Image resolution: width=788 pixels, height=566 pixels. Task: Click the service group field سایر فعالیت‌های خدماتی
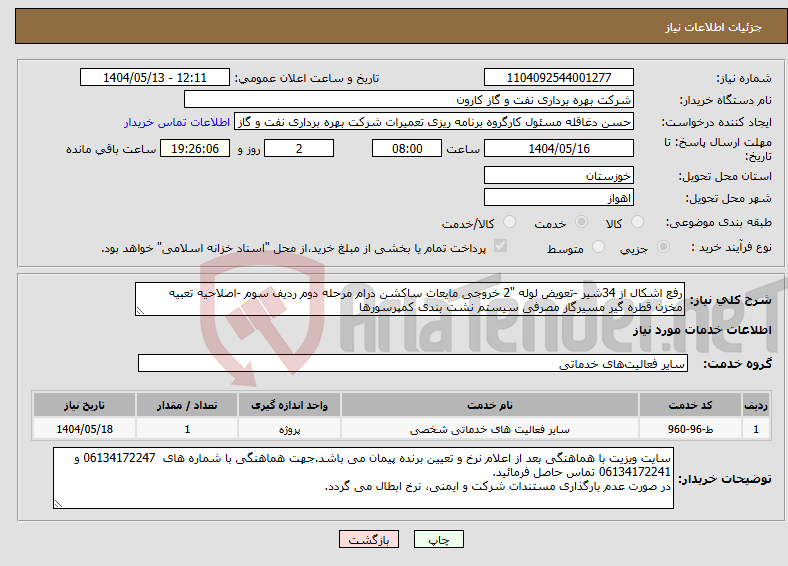click(x=413, y=363)
